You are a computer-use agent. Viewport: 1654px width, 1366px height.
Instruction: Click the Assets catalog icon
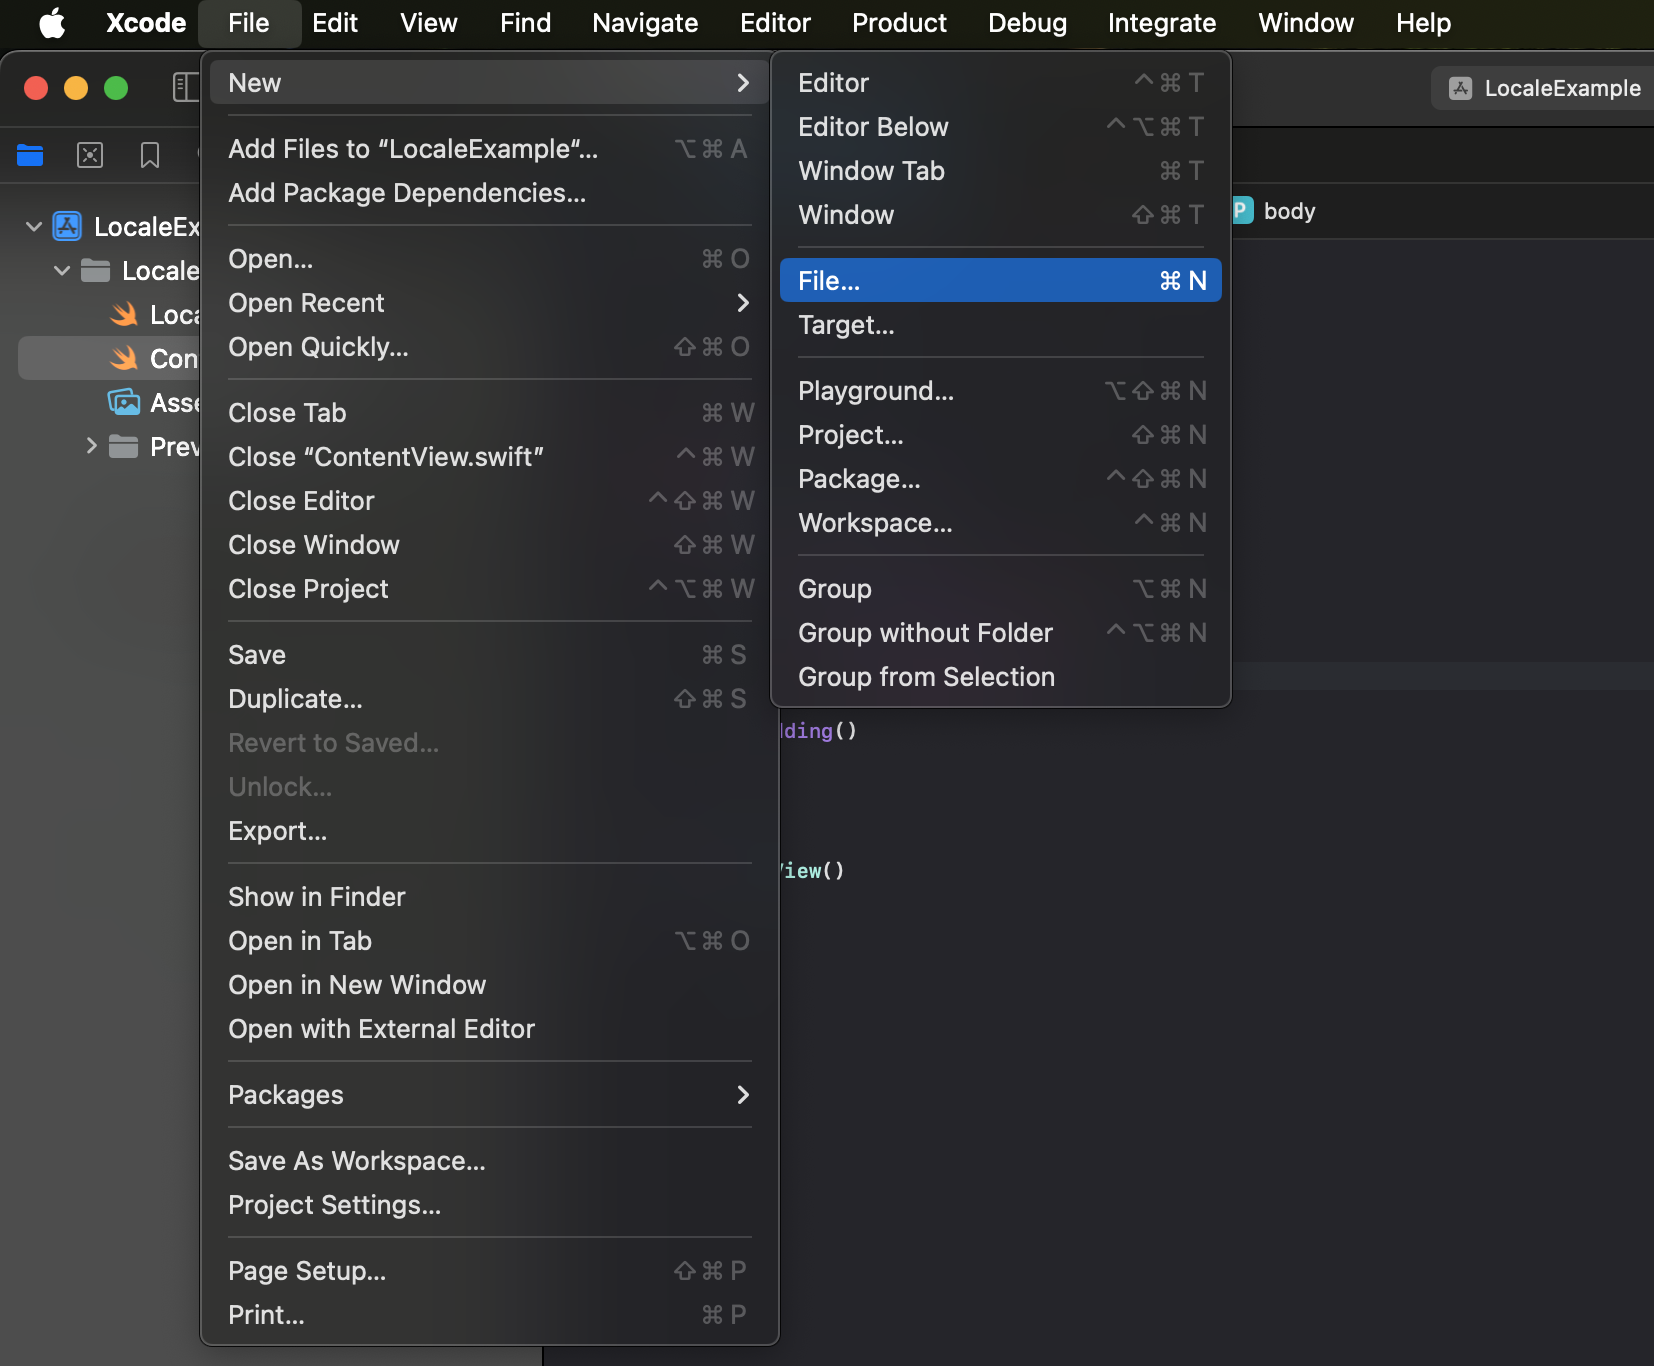point(124,402)
